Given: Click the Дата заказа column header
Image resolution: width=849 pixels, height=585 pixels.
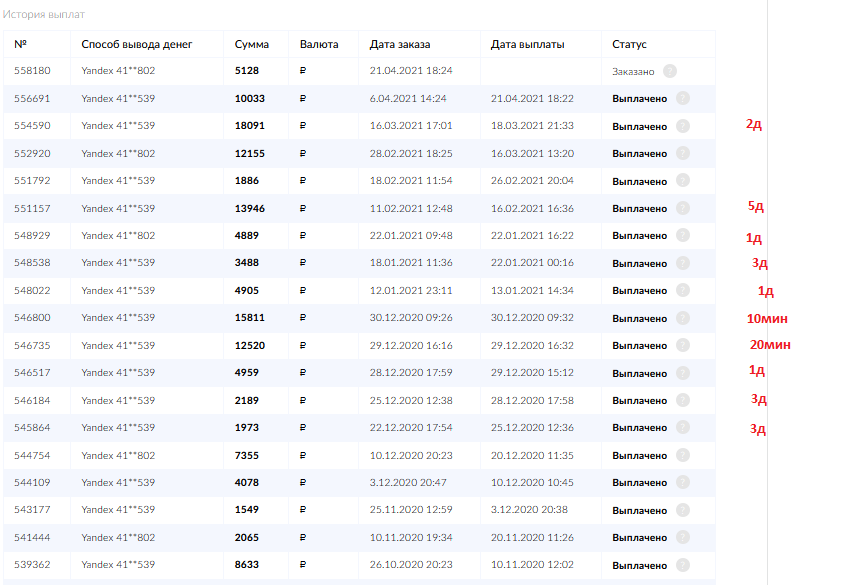Looking at the screenshot, I should [x=400, y=44].
